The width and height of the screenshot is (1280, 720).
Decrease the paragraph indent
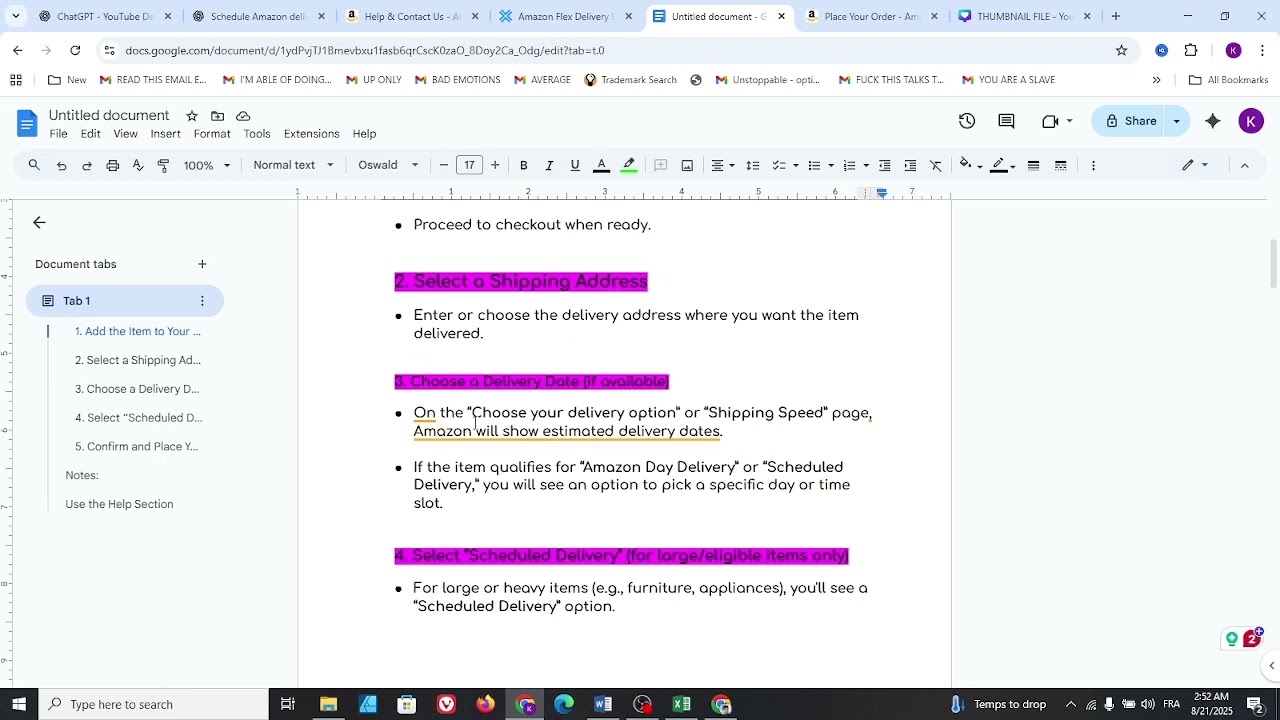[884, 165]
